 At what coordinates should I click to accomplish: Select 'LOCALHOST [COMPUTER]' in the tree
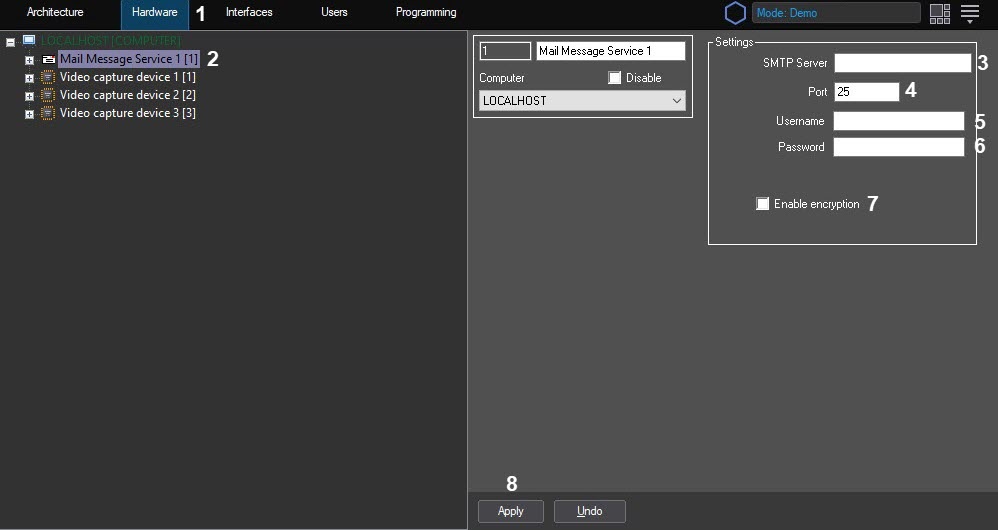click(111, 41)
